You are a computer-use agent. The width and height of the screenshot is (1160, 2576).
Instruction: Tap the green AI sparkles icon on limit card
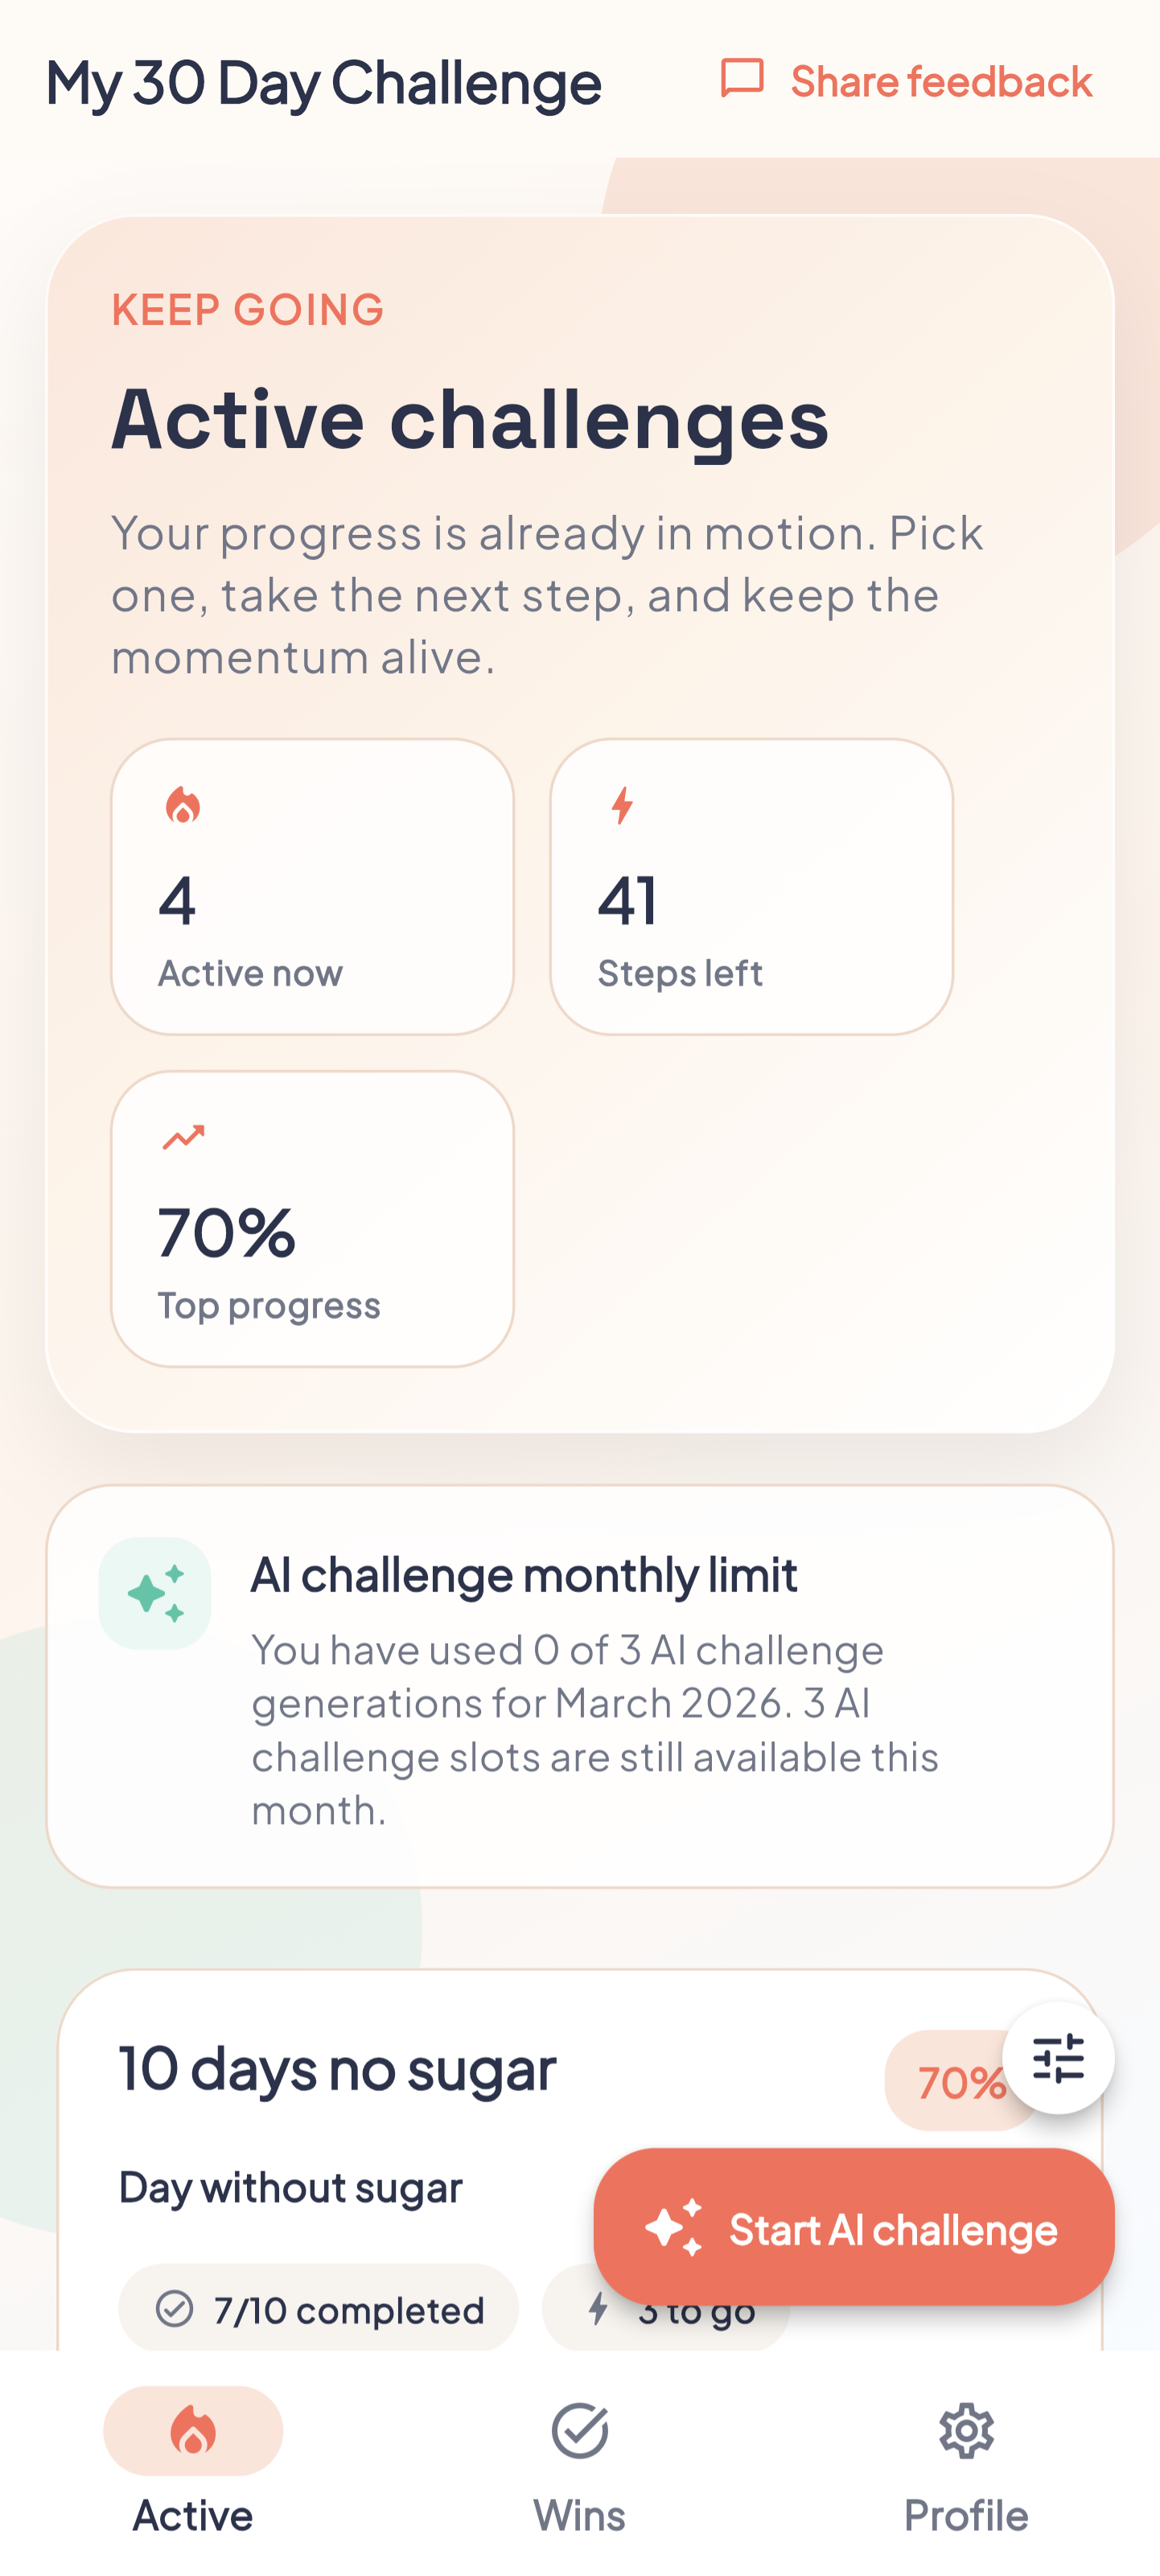click(157, 1592)
